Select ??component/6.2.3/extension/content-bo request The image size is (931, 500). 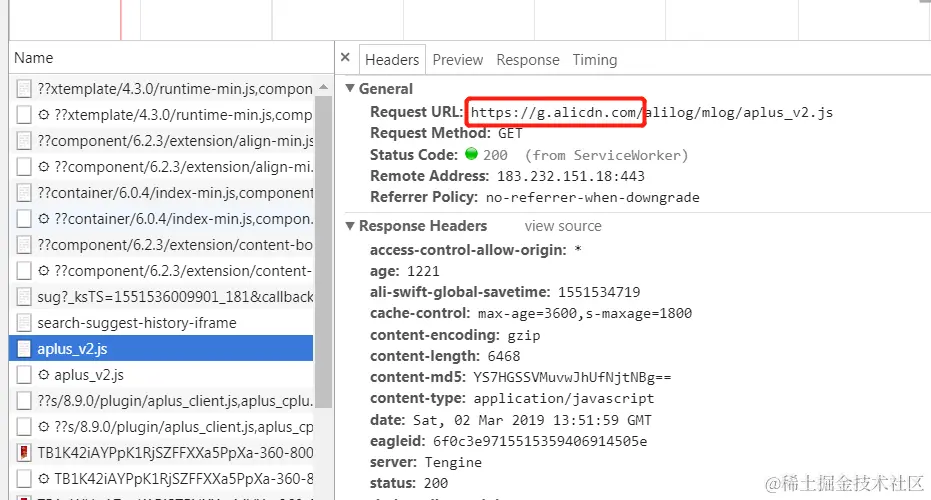click(x=161, y=245)
